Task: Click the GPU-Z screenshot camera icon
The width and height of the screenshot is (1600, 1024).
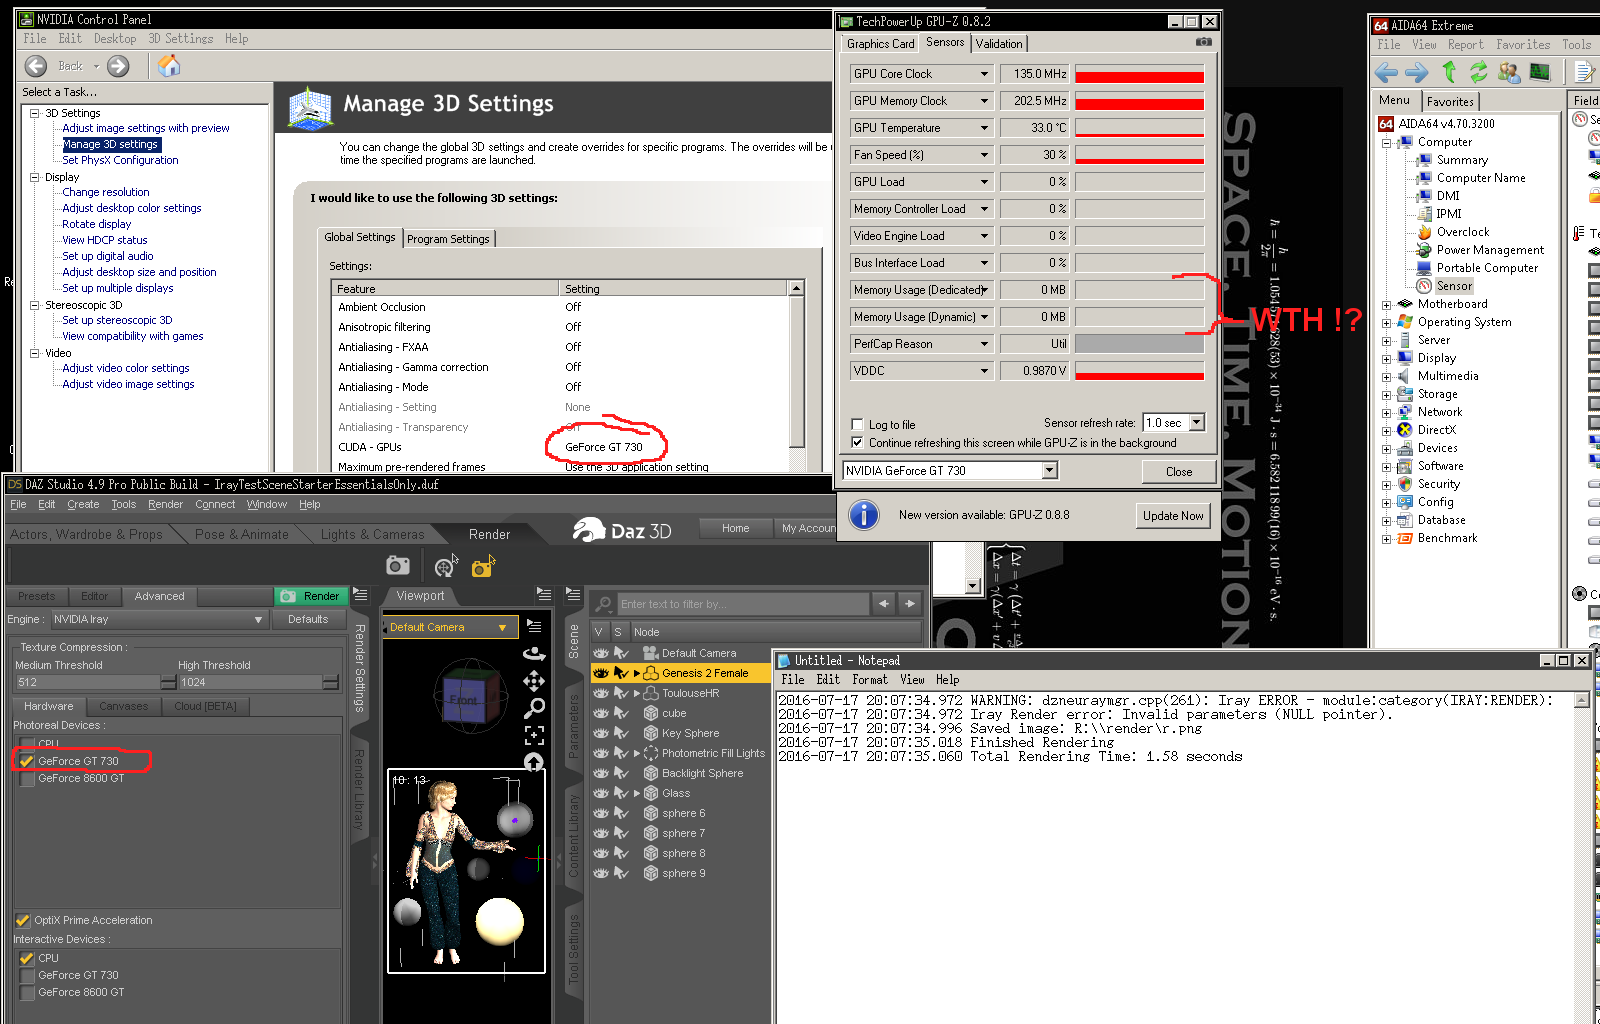Action: [x=1204, y=42]
